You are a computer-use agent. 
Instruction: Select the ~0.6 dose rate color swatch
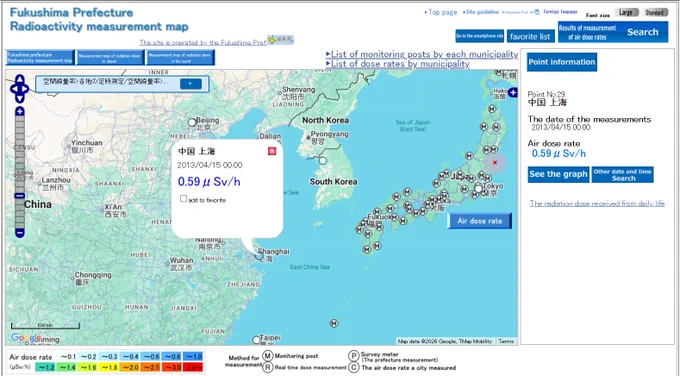coord(151,356)
